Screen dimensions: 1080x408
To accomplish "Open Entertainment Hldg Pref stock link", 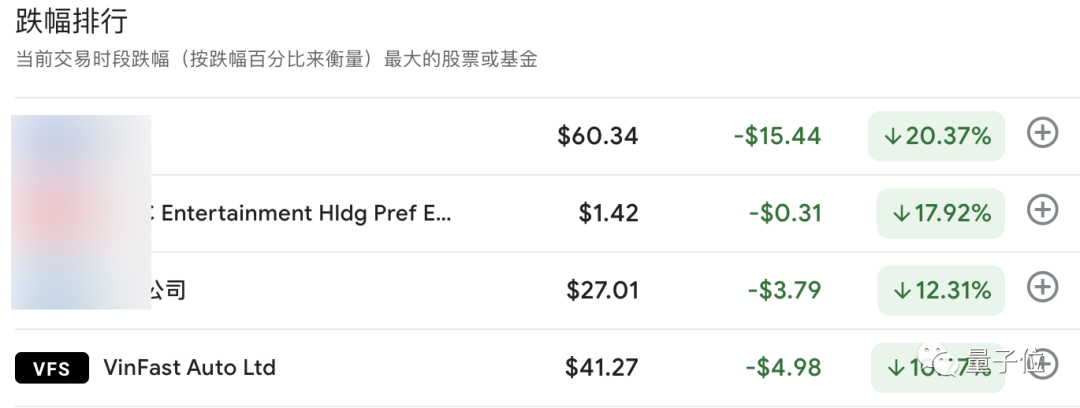I will [x=305, y=213].
